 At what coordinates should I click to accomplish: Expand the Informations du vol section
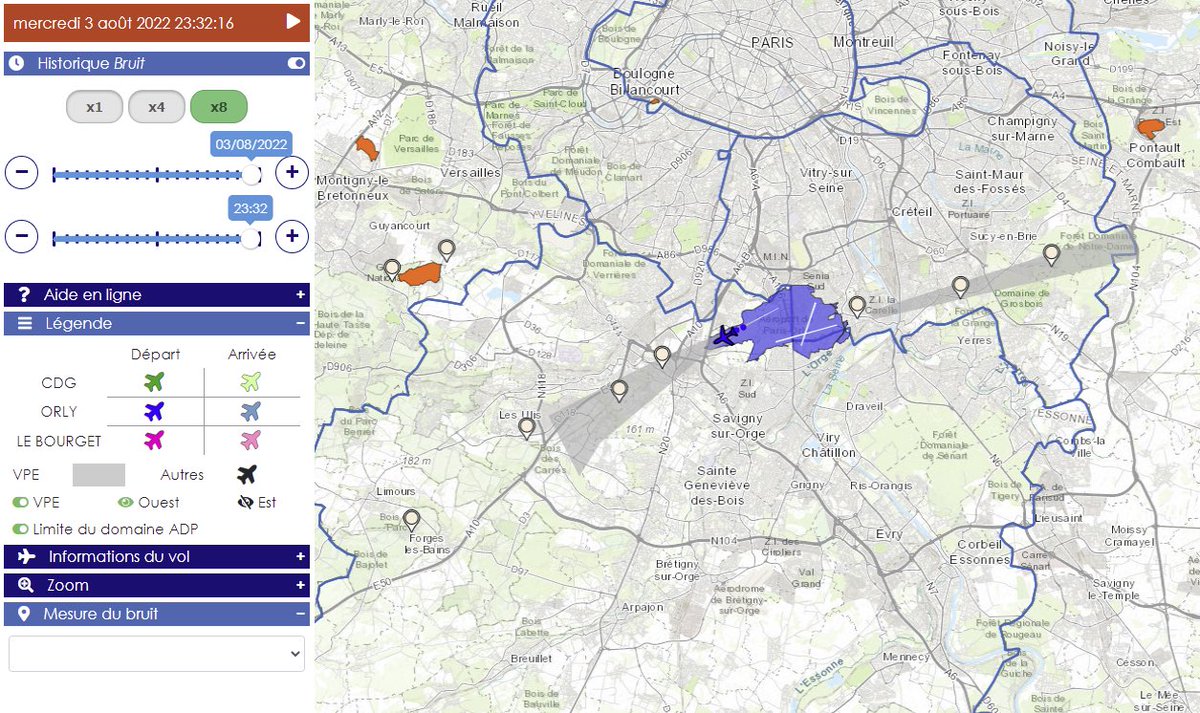point(157,557)
